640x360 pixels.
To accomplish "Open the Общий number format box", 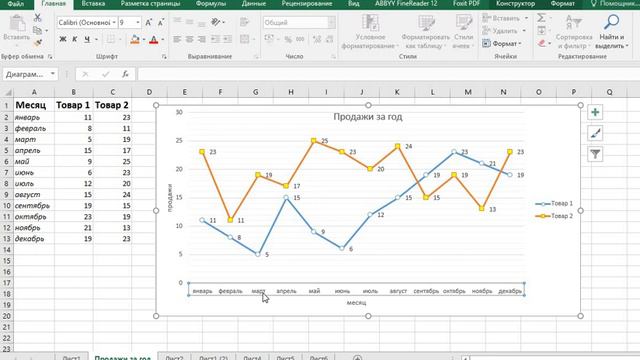I will 299,22.
